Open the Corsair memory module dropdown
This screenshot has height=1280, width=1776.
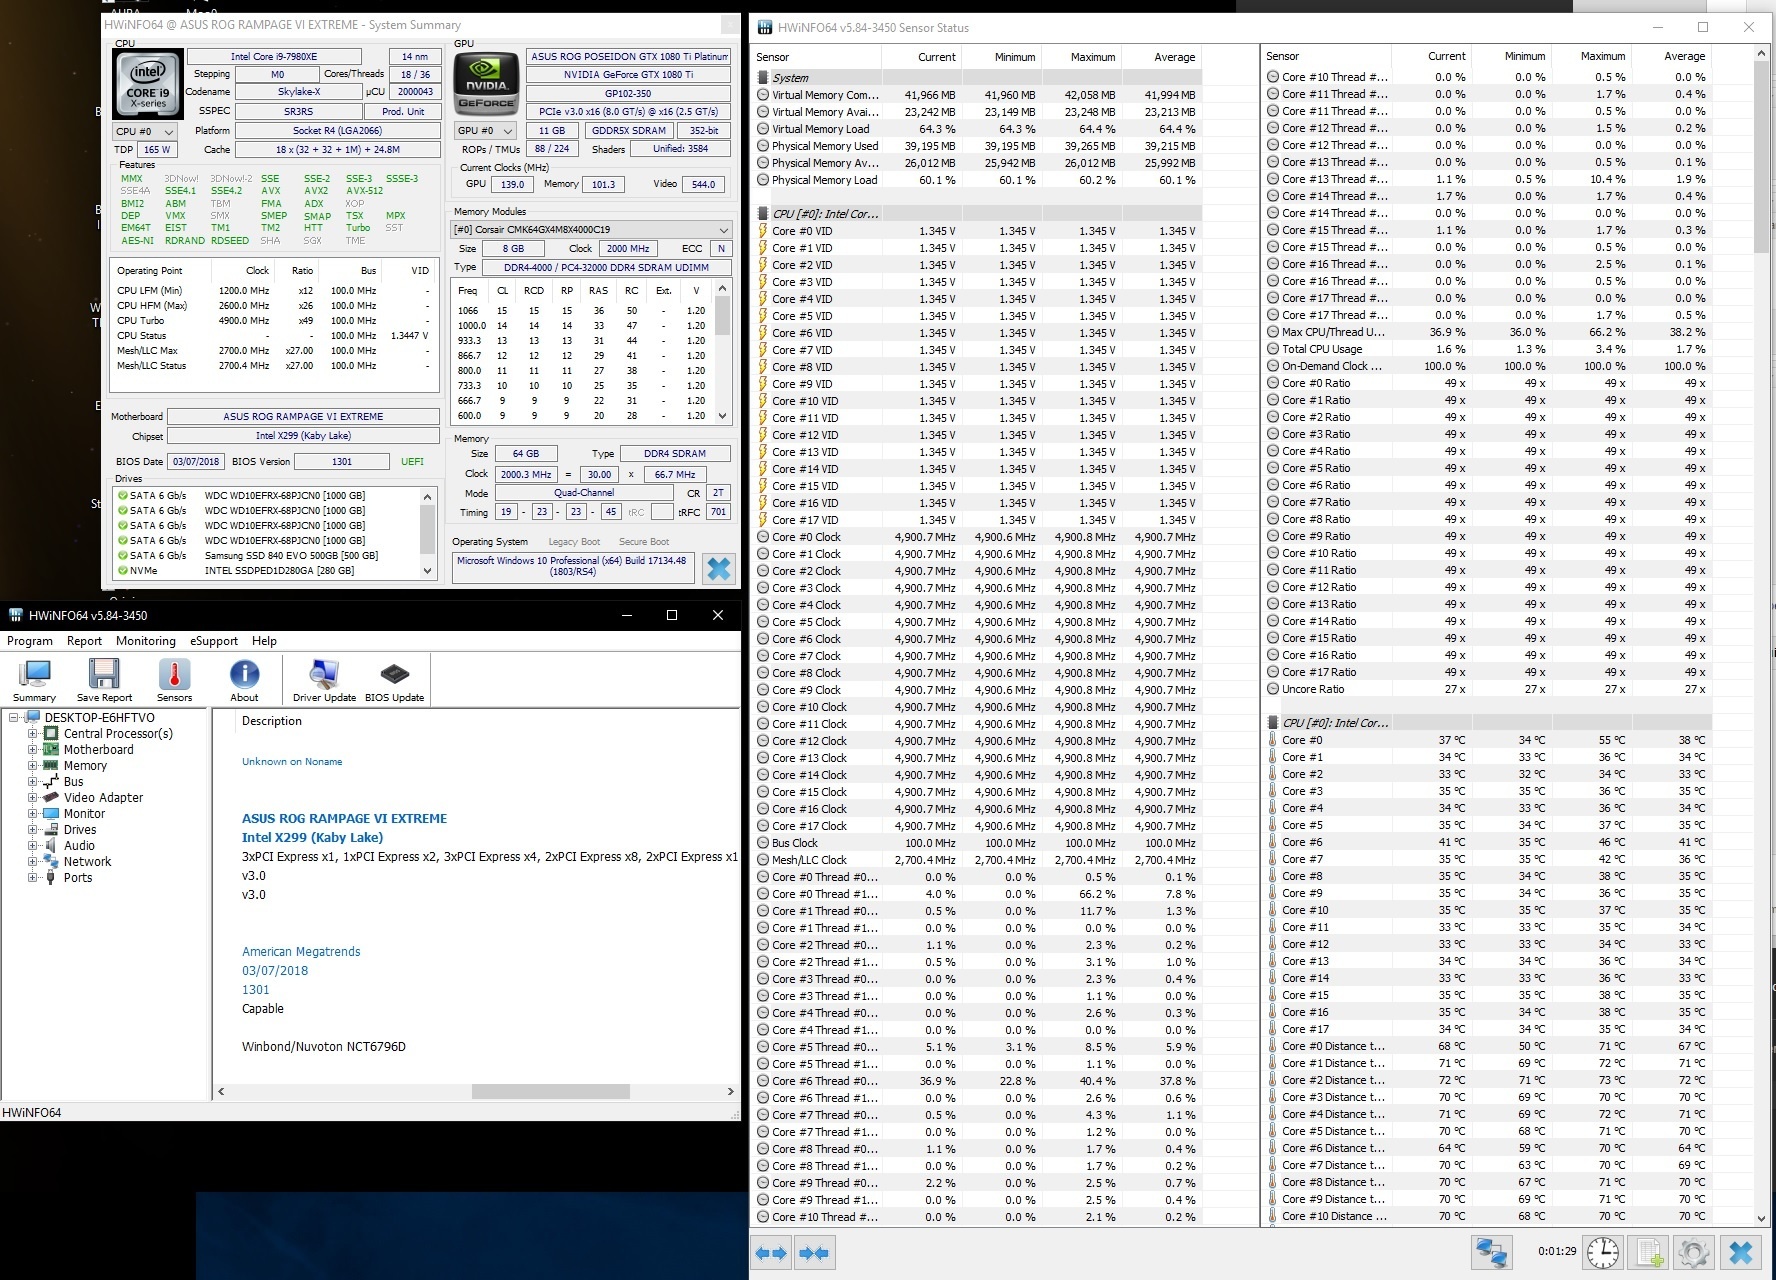click(x=591, y=230)
